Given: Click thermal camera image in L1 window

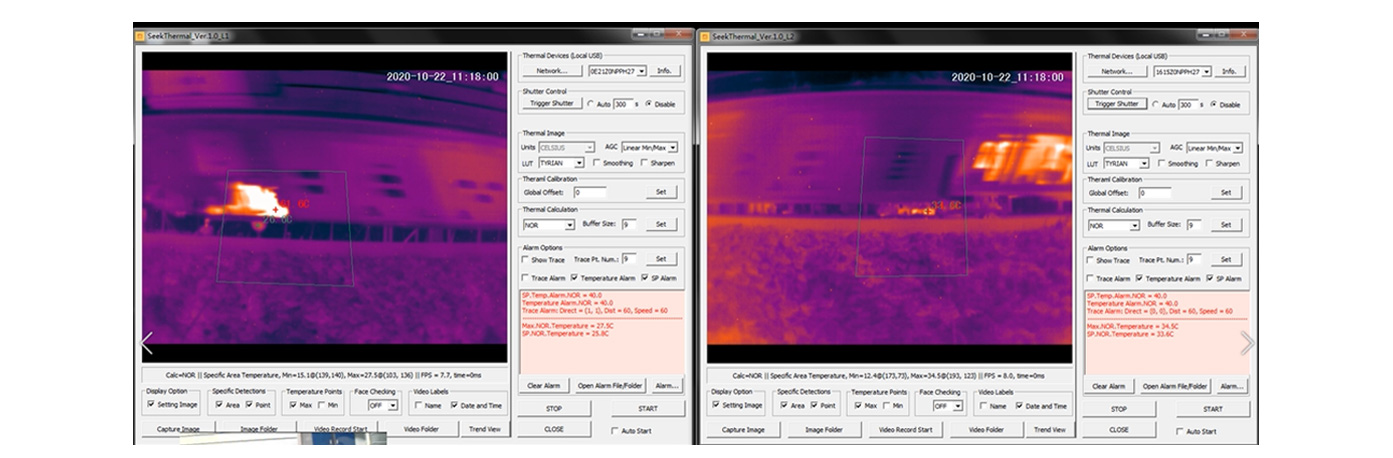Looking at the screenshot, I should click(x=325, y=208).
